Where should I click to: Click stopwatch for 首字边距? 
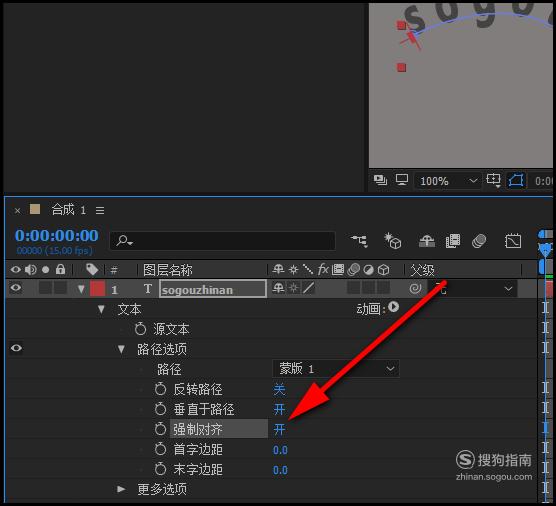pos(160,449)
